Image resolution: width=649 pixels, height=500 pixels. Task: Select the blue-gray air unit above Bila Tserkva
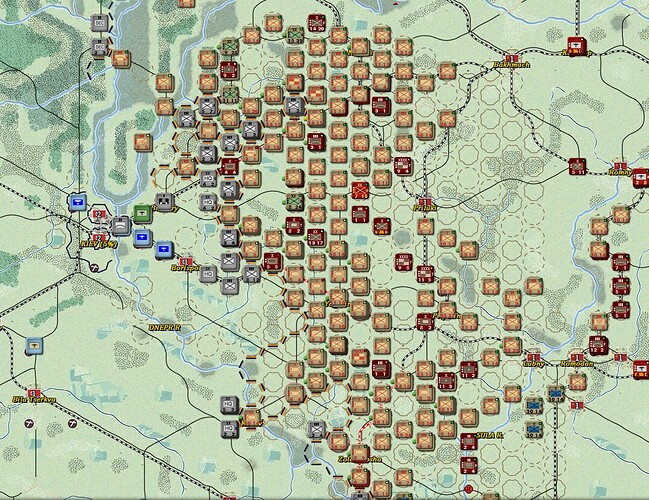(34, 346)
